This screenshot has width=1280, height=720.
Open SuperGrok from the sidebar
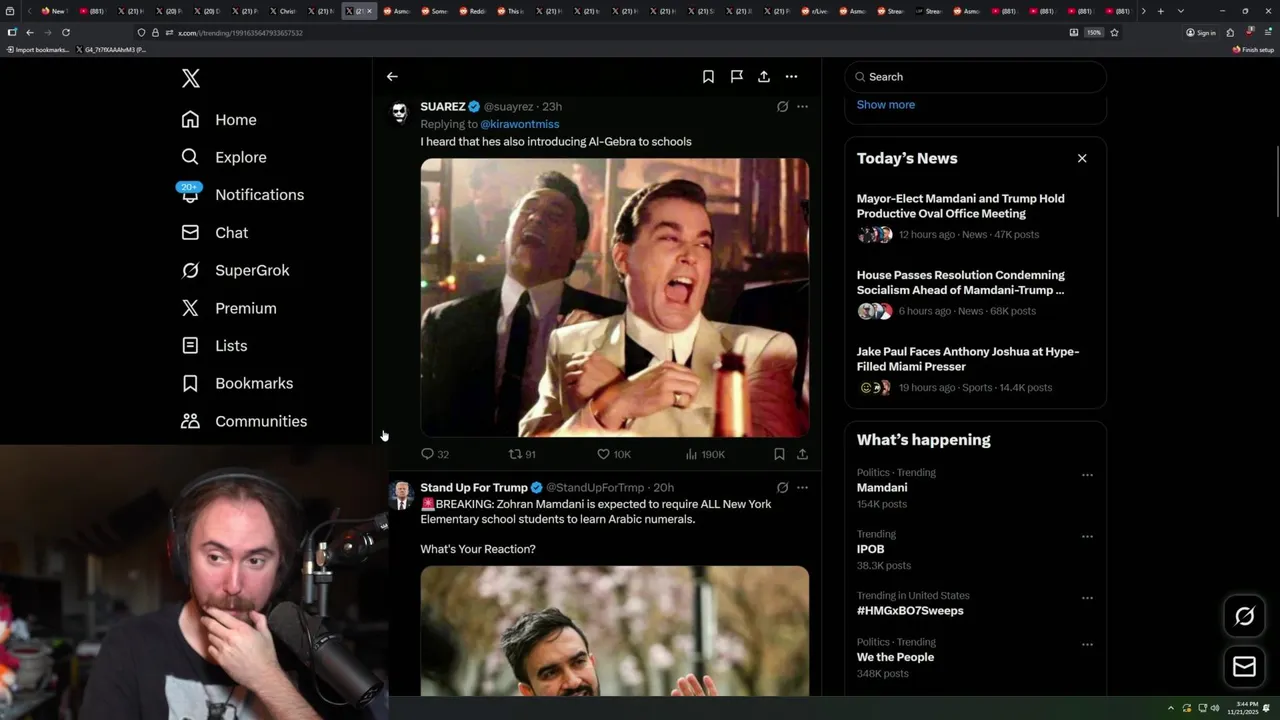(236, 271)
